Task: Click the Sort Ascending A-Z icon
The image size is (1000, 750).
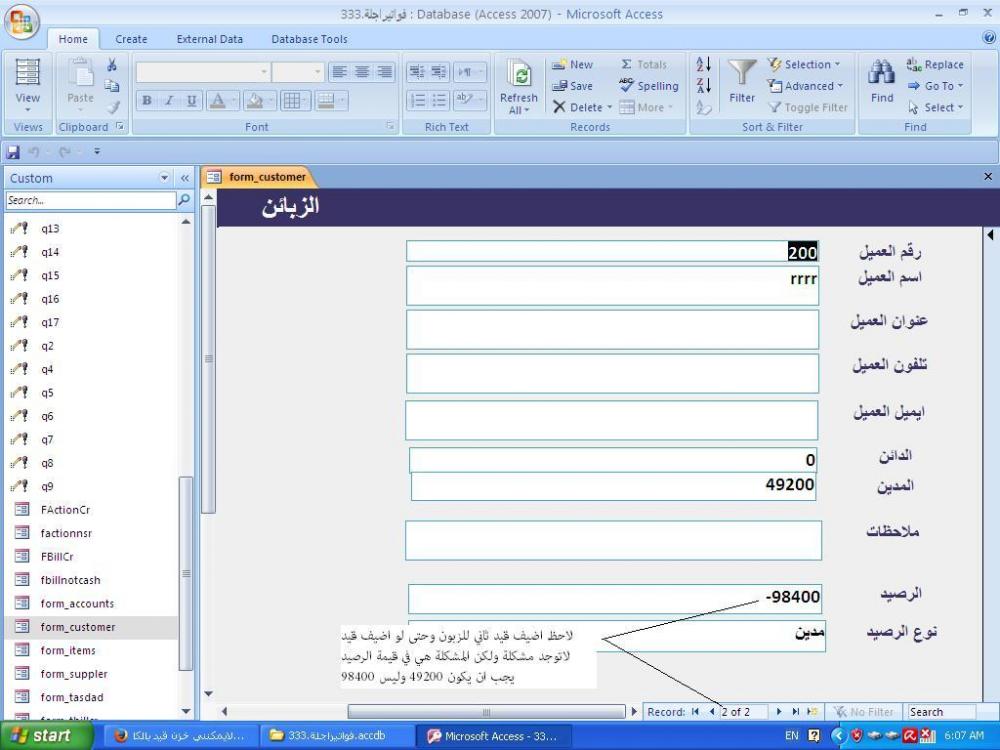Action: point(703,64)
